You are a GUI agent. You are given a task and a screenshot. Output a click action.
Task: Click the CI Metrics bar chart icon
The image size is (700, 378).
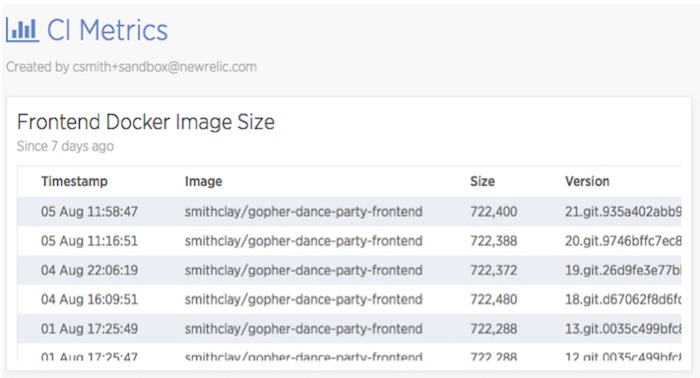[x=22, y=30]
